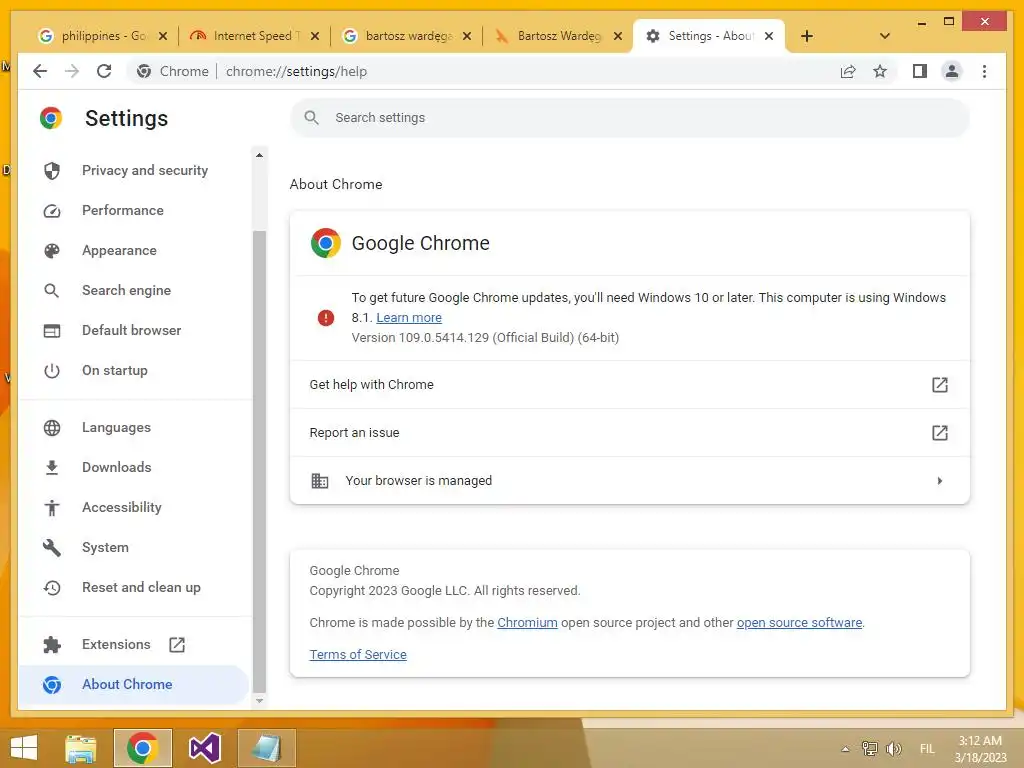This screenshot has width=1024, height=768.
Task: Open Get help with Chrome
Action: click(x=630, y=385)
